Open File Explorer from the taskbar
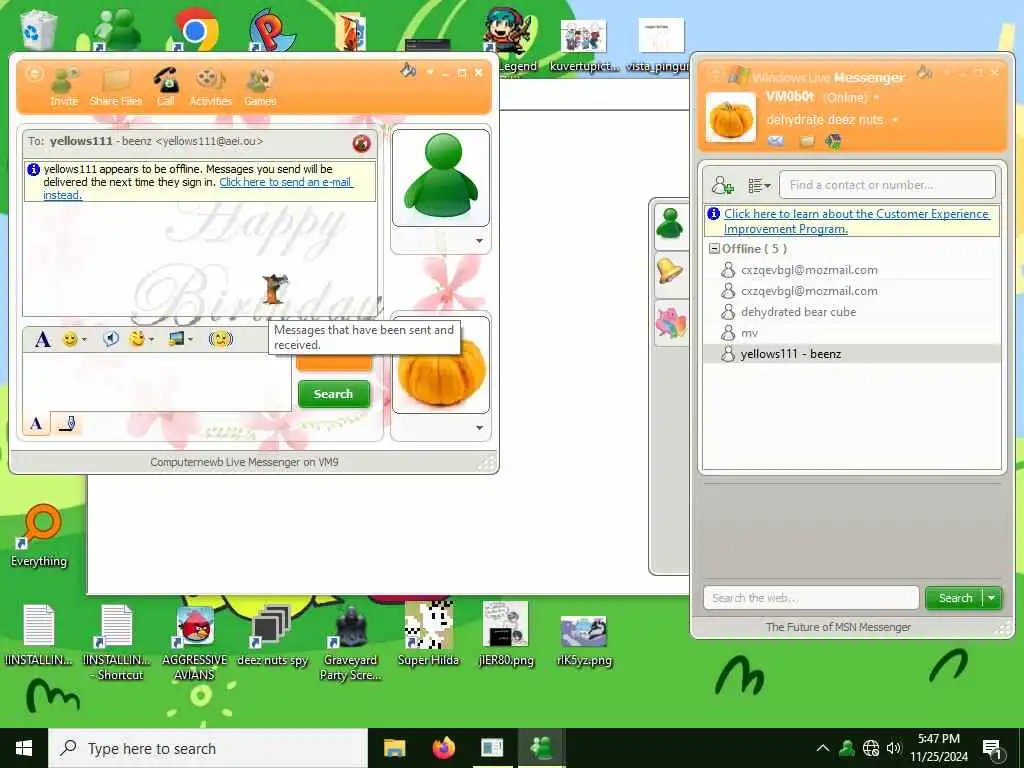This screenshot has width=1024, height=768. 394,748
